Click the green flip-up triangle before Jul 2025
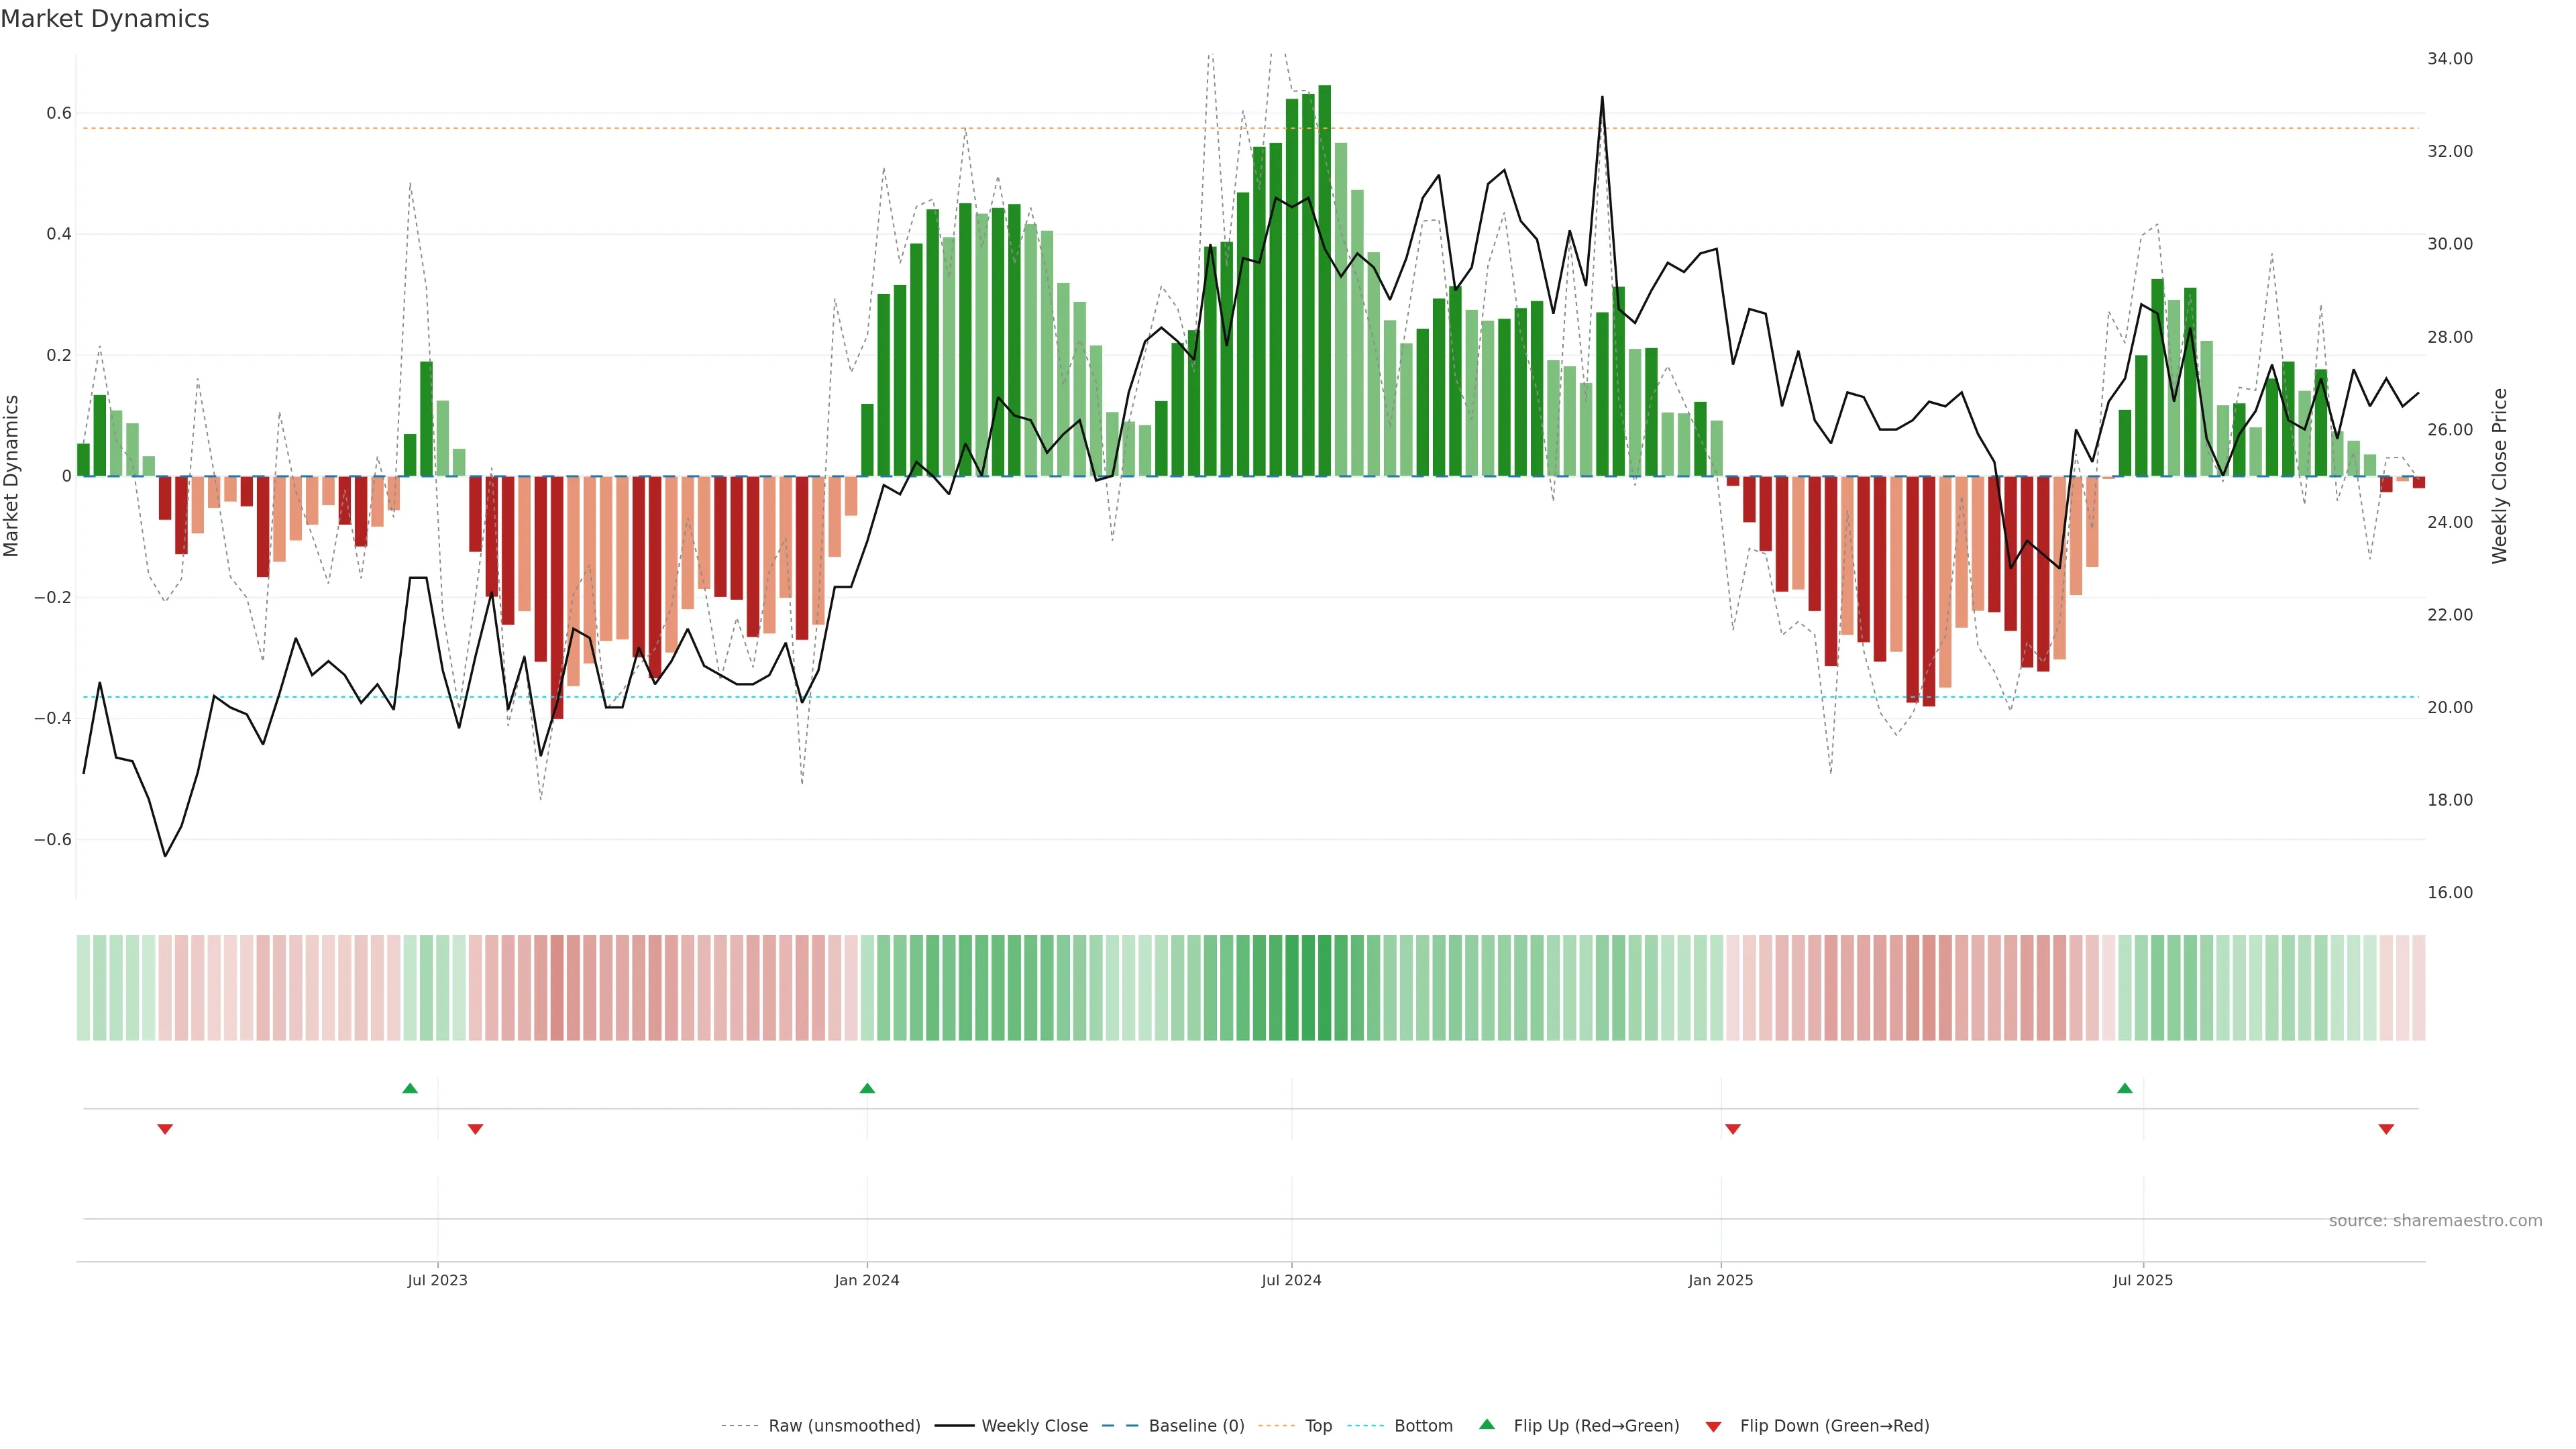2576x1449 pixels. click(2125, 1088)
